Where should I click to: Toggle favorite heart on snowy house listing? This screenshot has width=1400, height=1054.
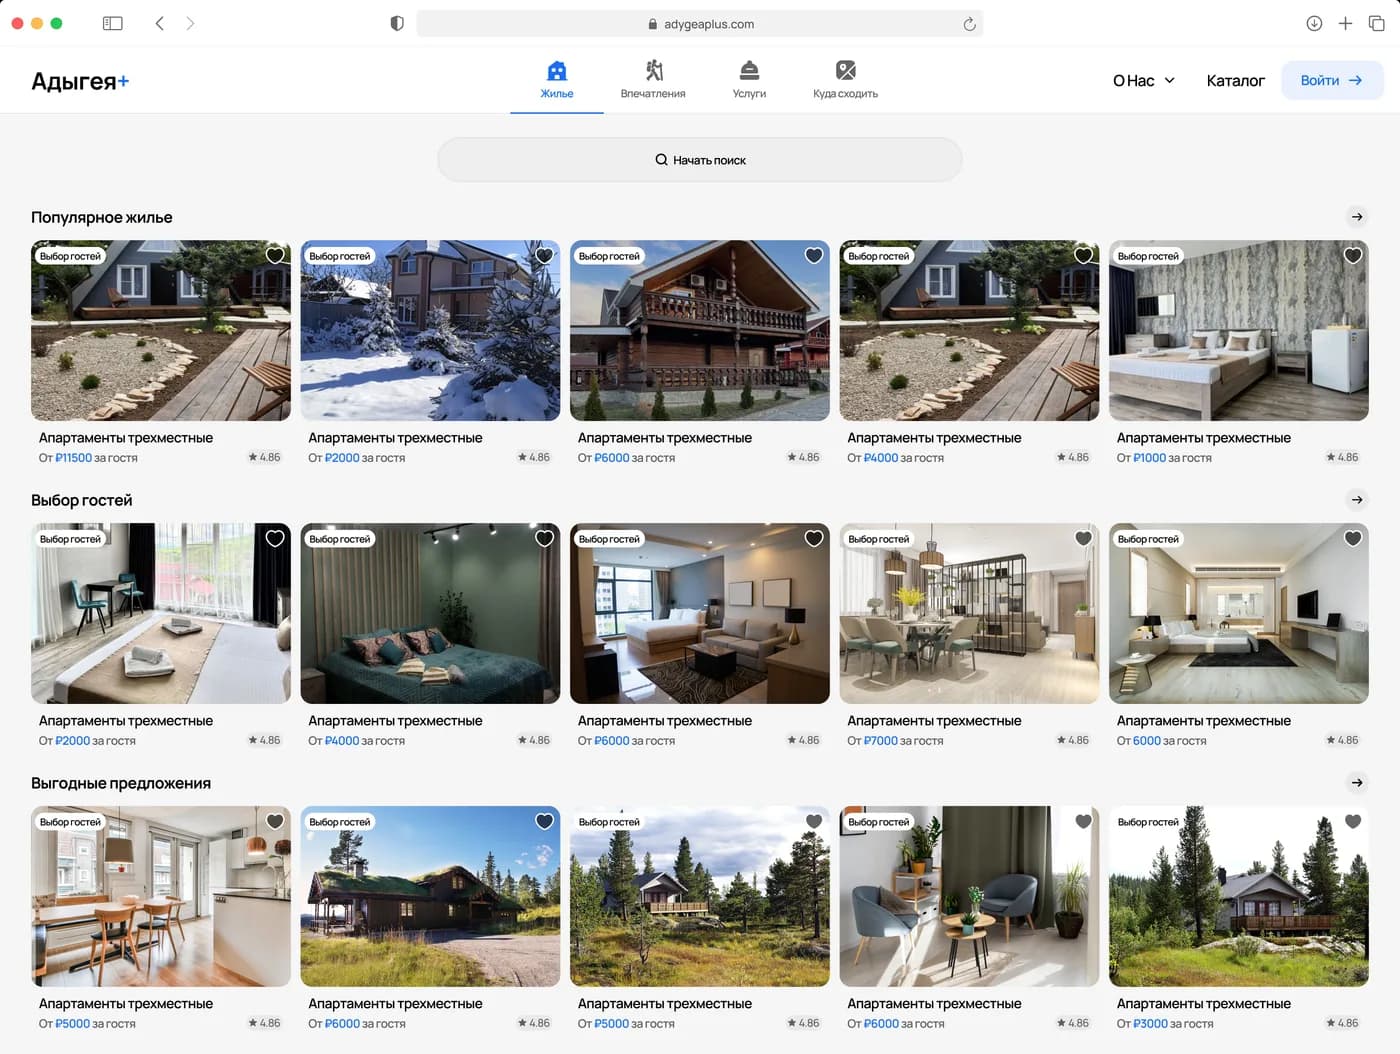[544, 256]
